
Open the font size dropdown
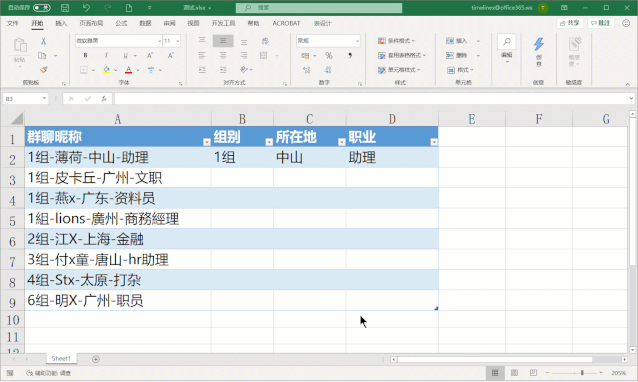(177, 41)
